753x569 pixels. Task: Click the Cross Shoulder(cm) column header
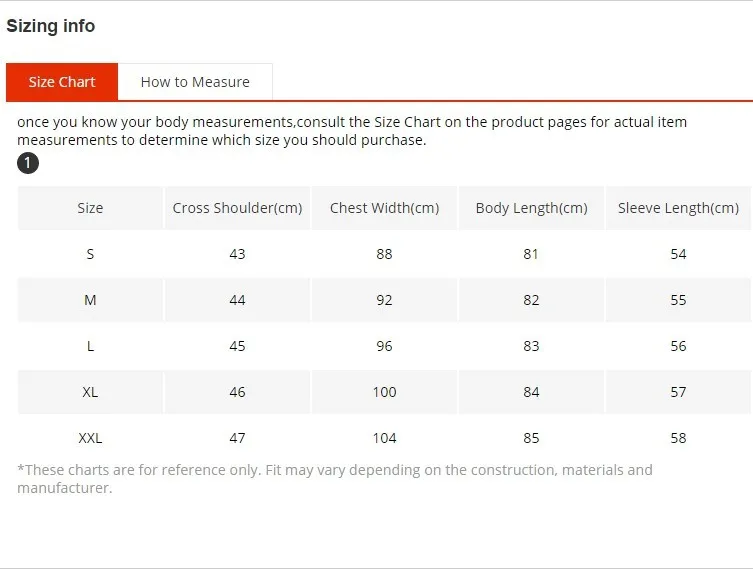(237, 208)
